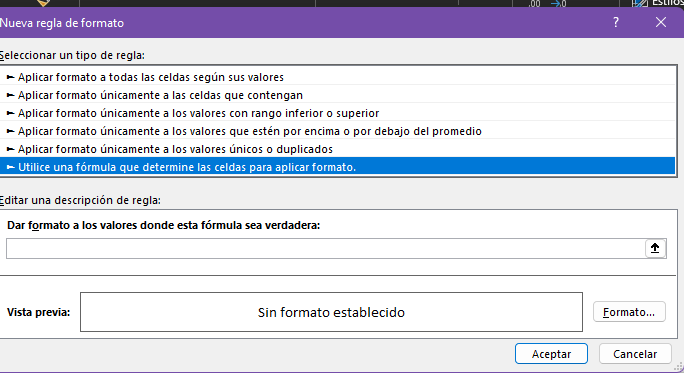The width and height of the screenshot is (684, 373).
Task: Click the 'Editar una descripción de regla:' label
Action: click(80, 200)
